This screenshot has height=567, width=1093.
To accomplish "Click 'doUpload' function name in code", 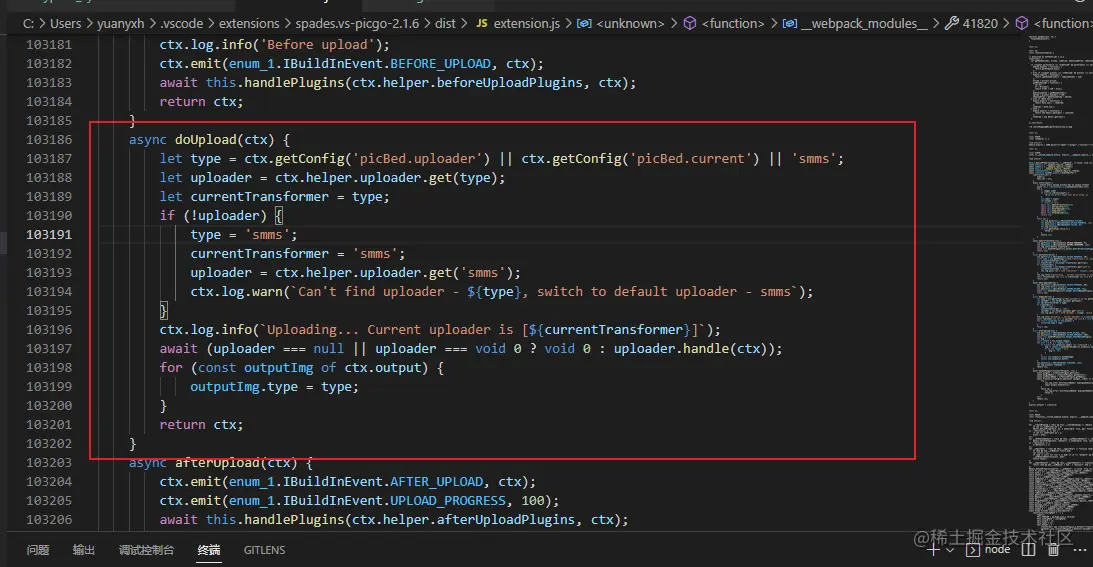I will pyautogui.click(x=206, y=139).
